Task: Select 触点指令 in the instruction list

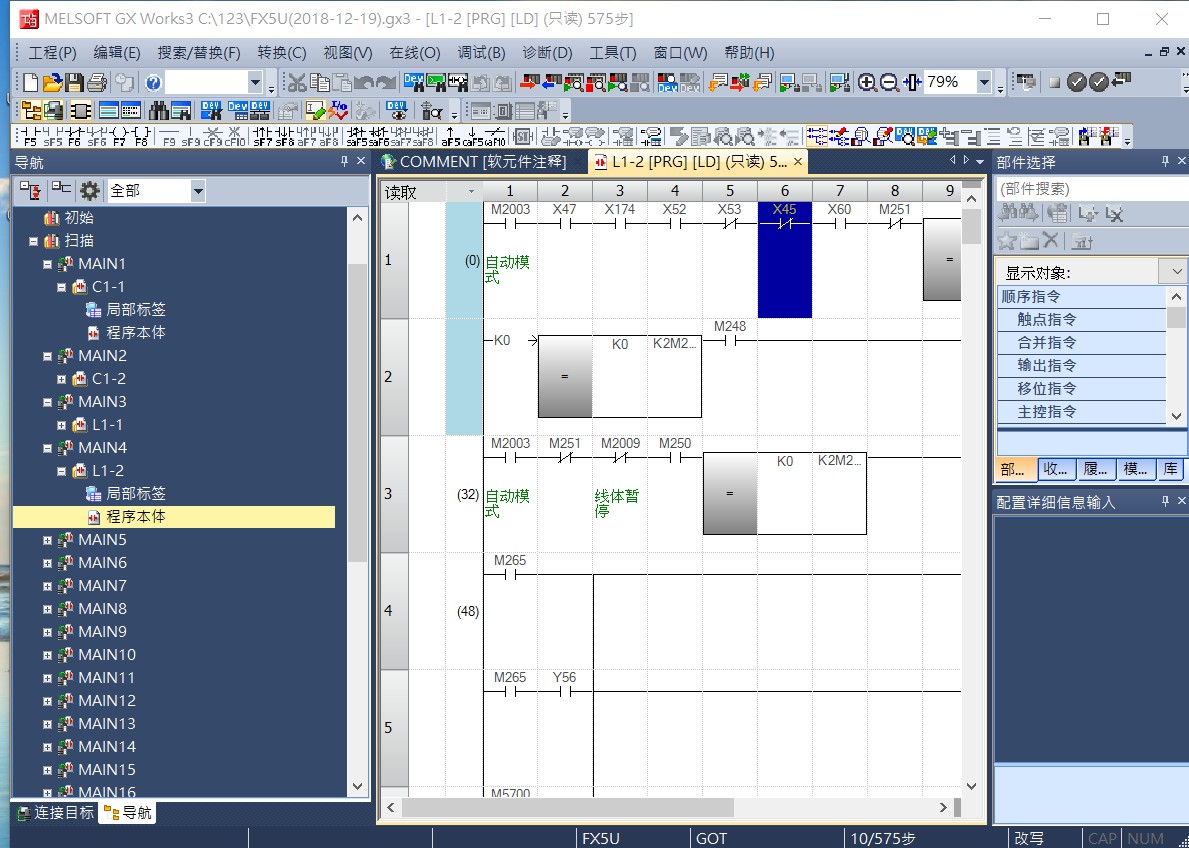Action: 1046,320
